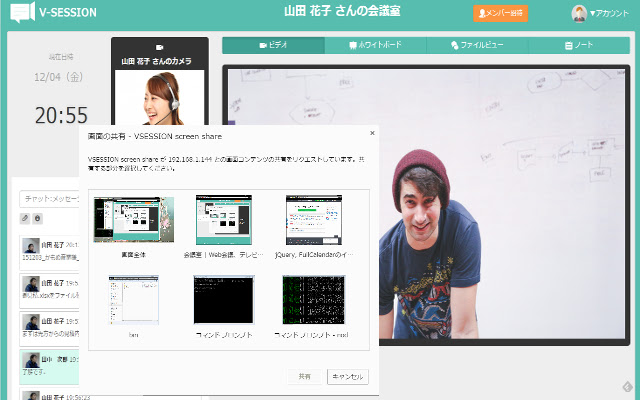Switch to the ビデオ tab
Viewport: 640px width, 400px height.
[273, 45]
